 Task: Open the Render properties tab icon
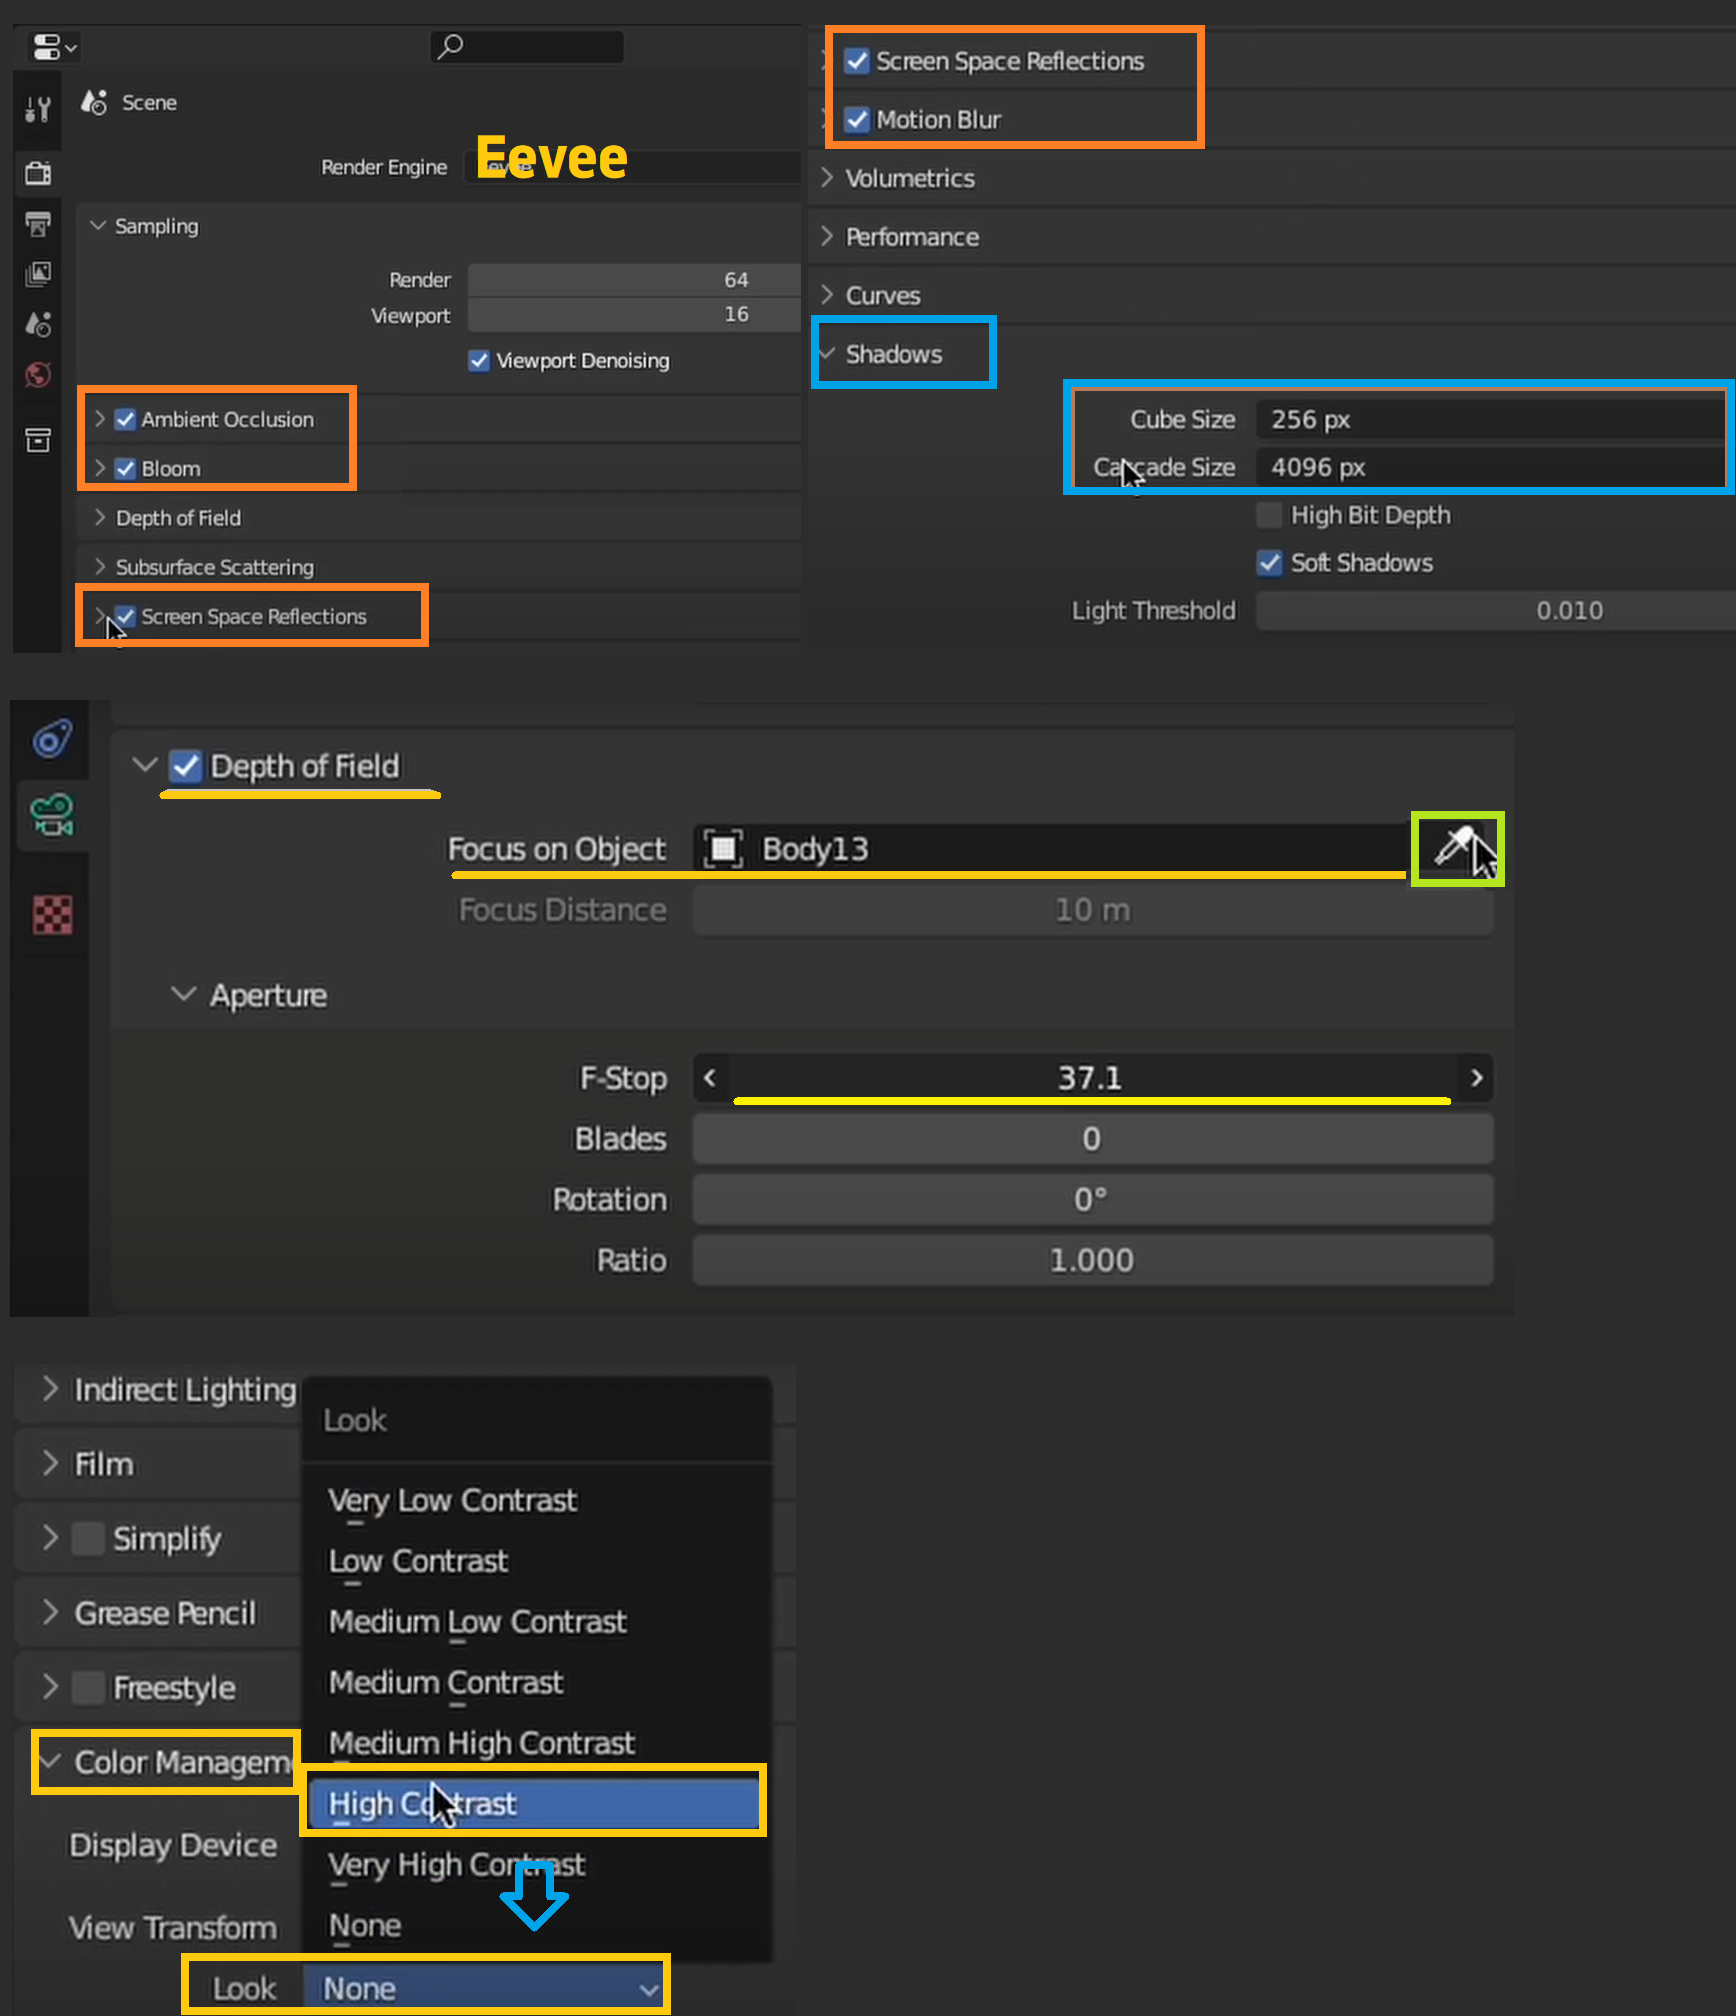[38, 173]
